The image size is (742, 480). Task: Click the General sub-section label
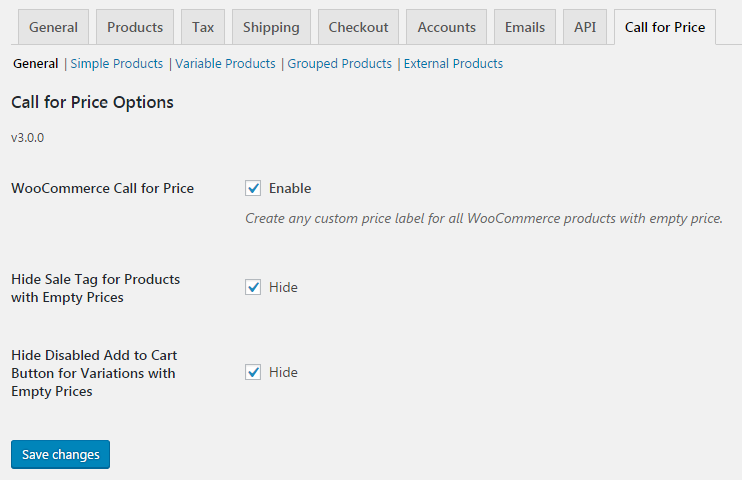tap(35, 63)
